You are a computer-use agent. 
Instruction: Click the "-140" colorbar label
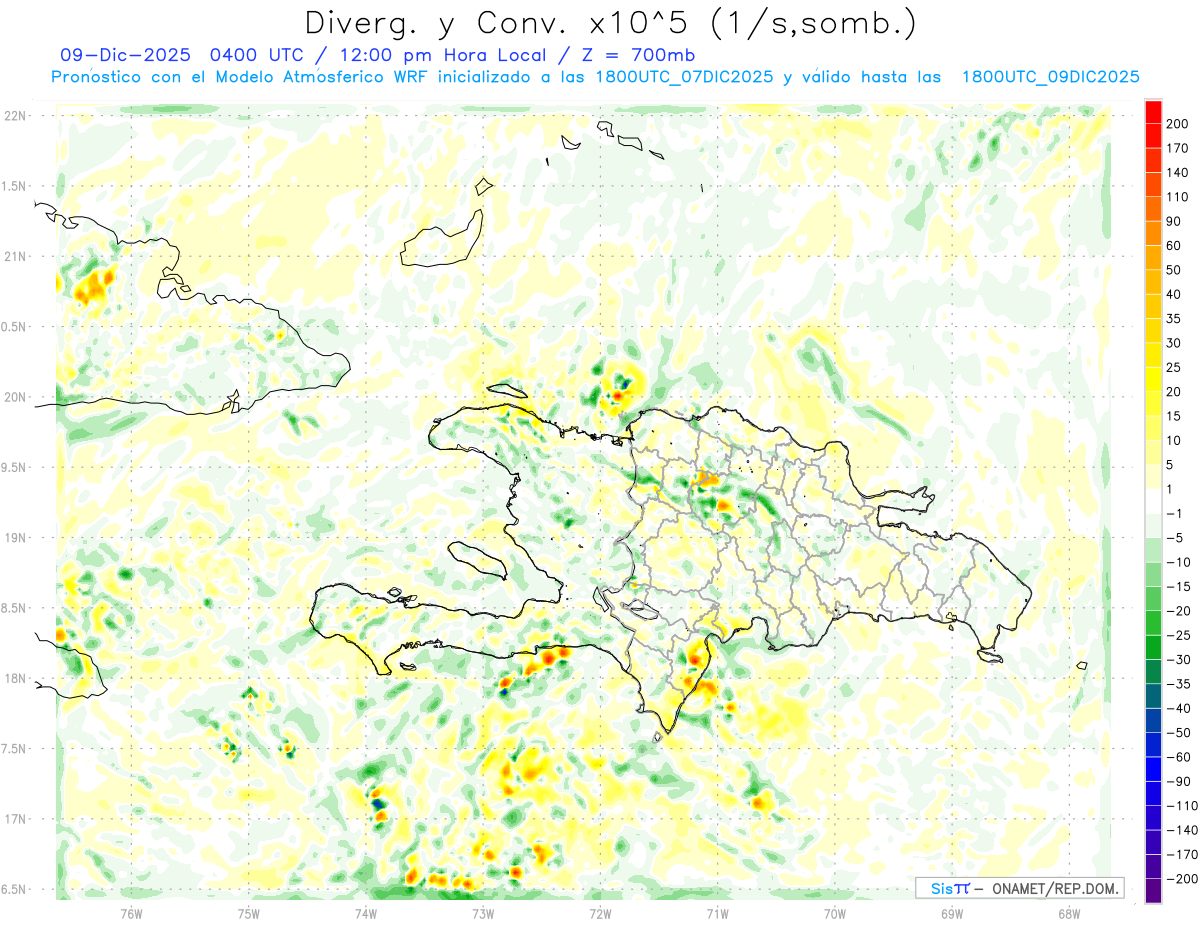click(x=1181, y=830)
